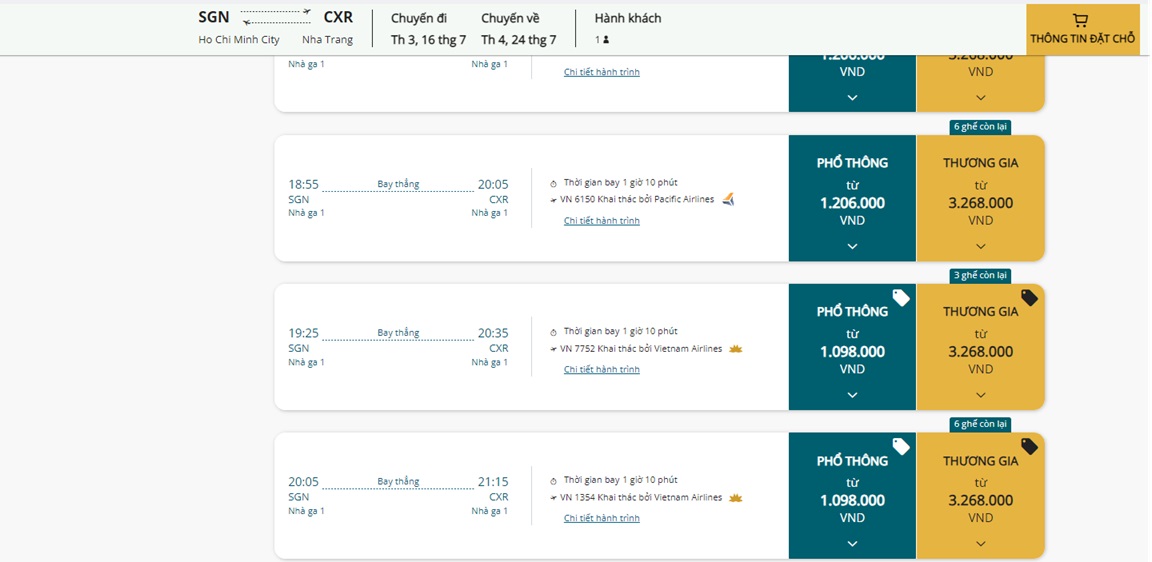
Task: Click the Vietnam Airlines lotus logo on VN 7752
Action: click(x=736, y=349)
